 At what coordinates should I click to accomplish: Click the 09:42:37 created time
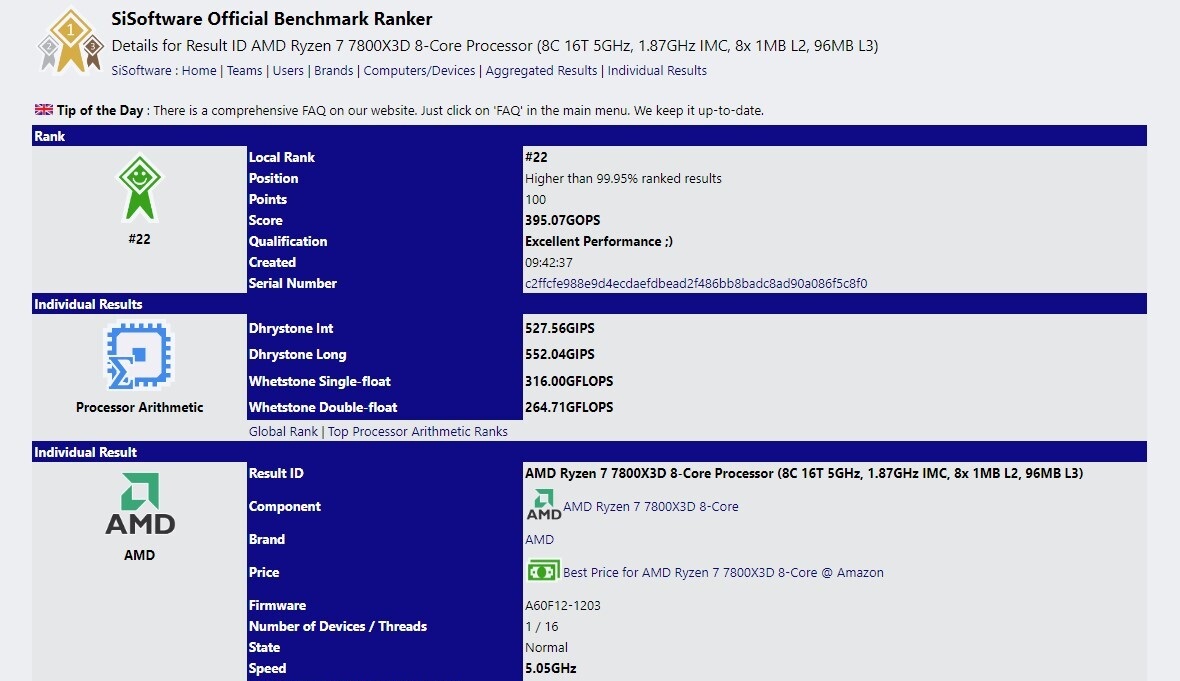(549, 263)
